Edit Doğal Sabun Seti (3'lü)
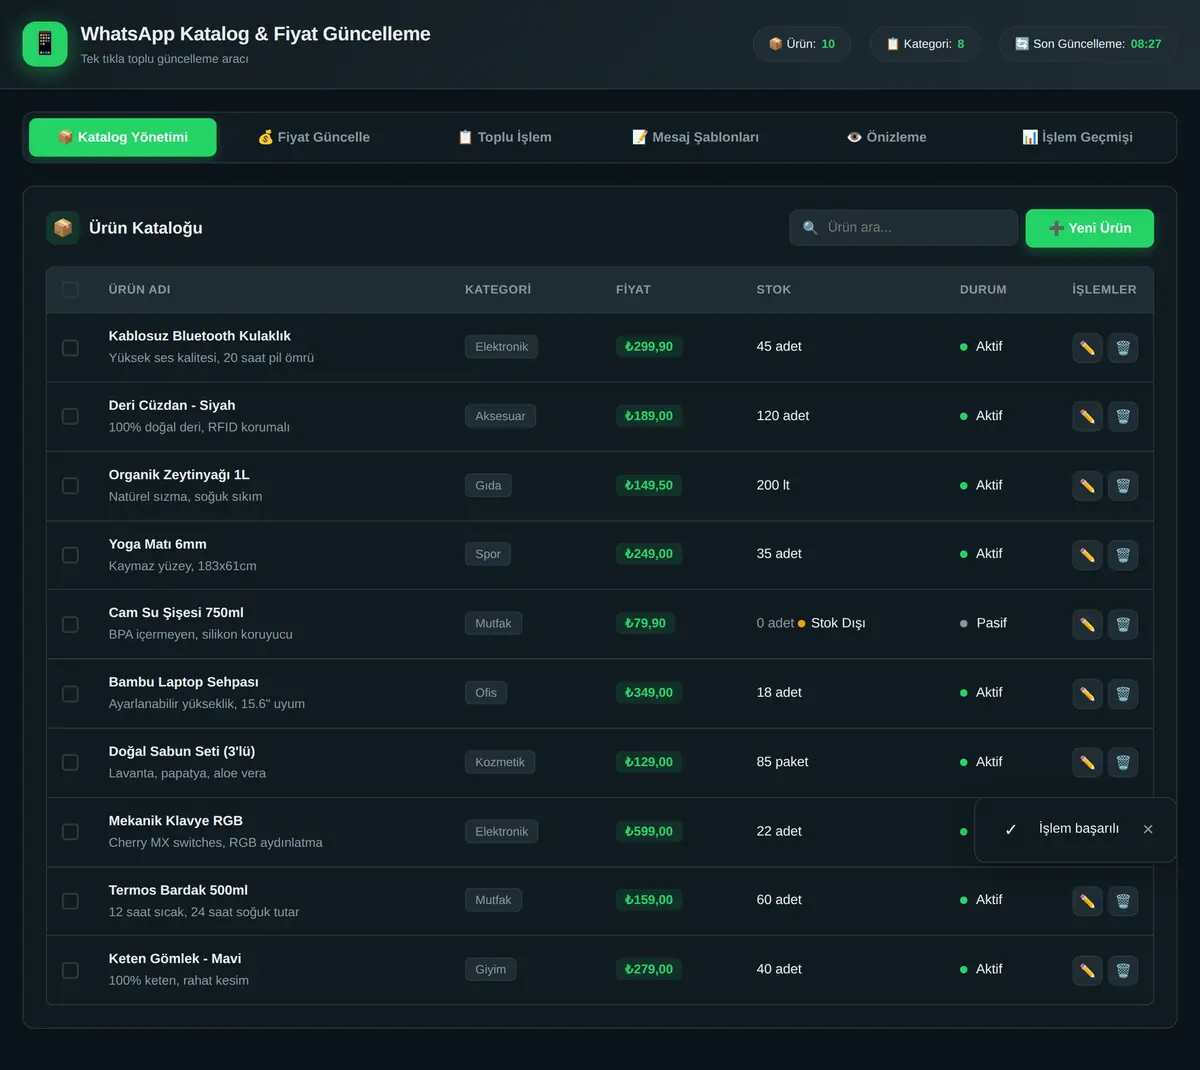This screenshot has width=1200, height=1070. 1087,762
